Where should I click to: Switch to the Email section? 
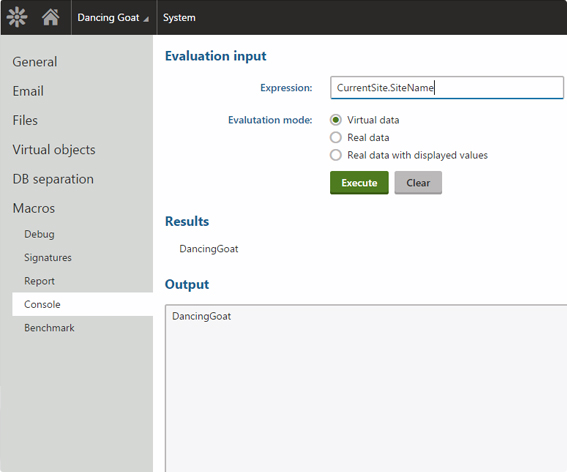pyautogui.click(x=28, y=91)
